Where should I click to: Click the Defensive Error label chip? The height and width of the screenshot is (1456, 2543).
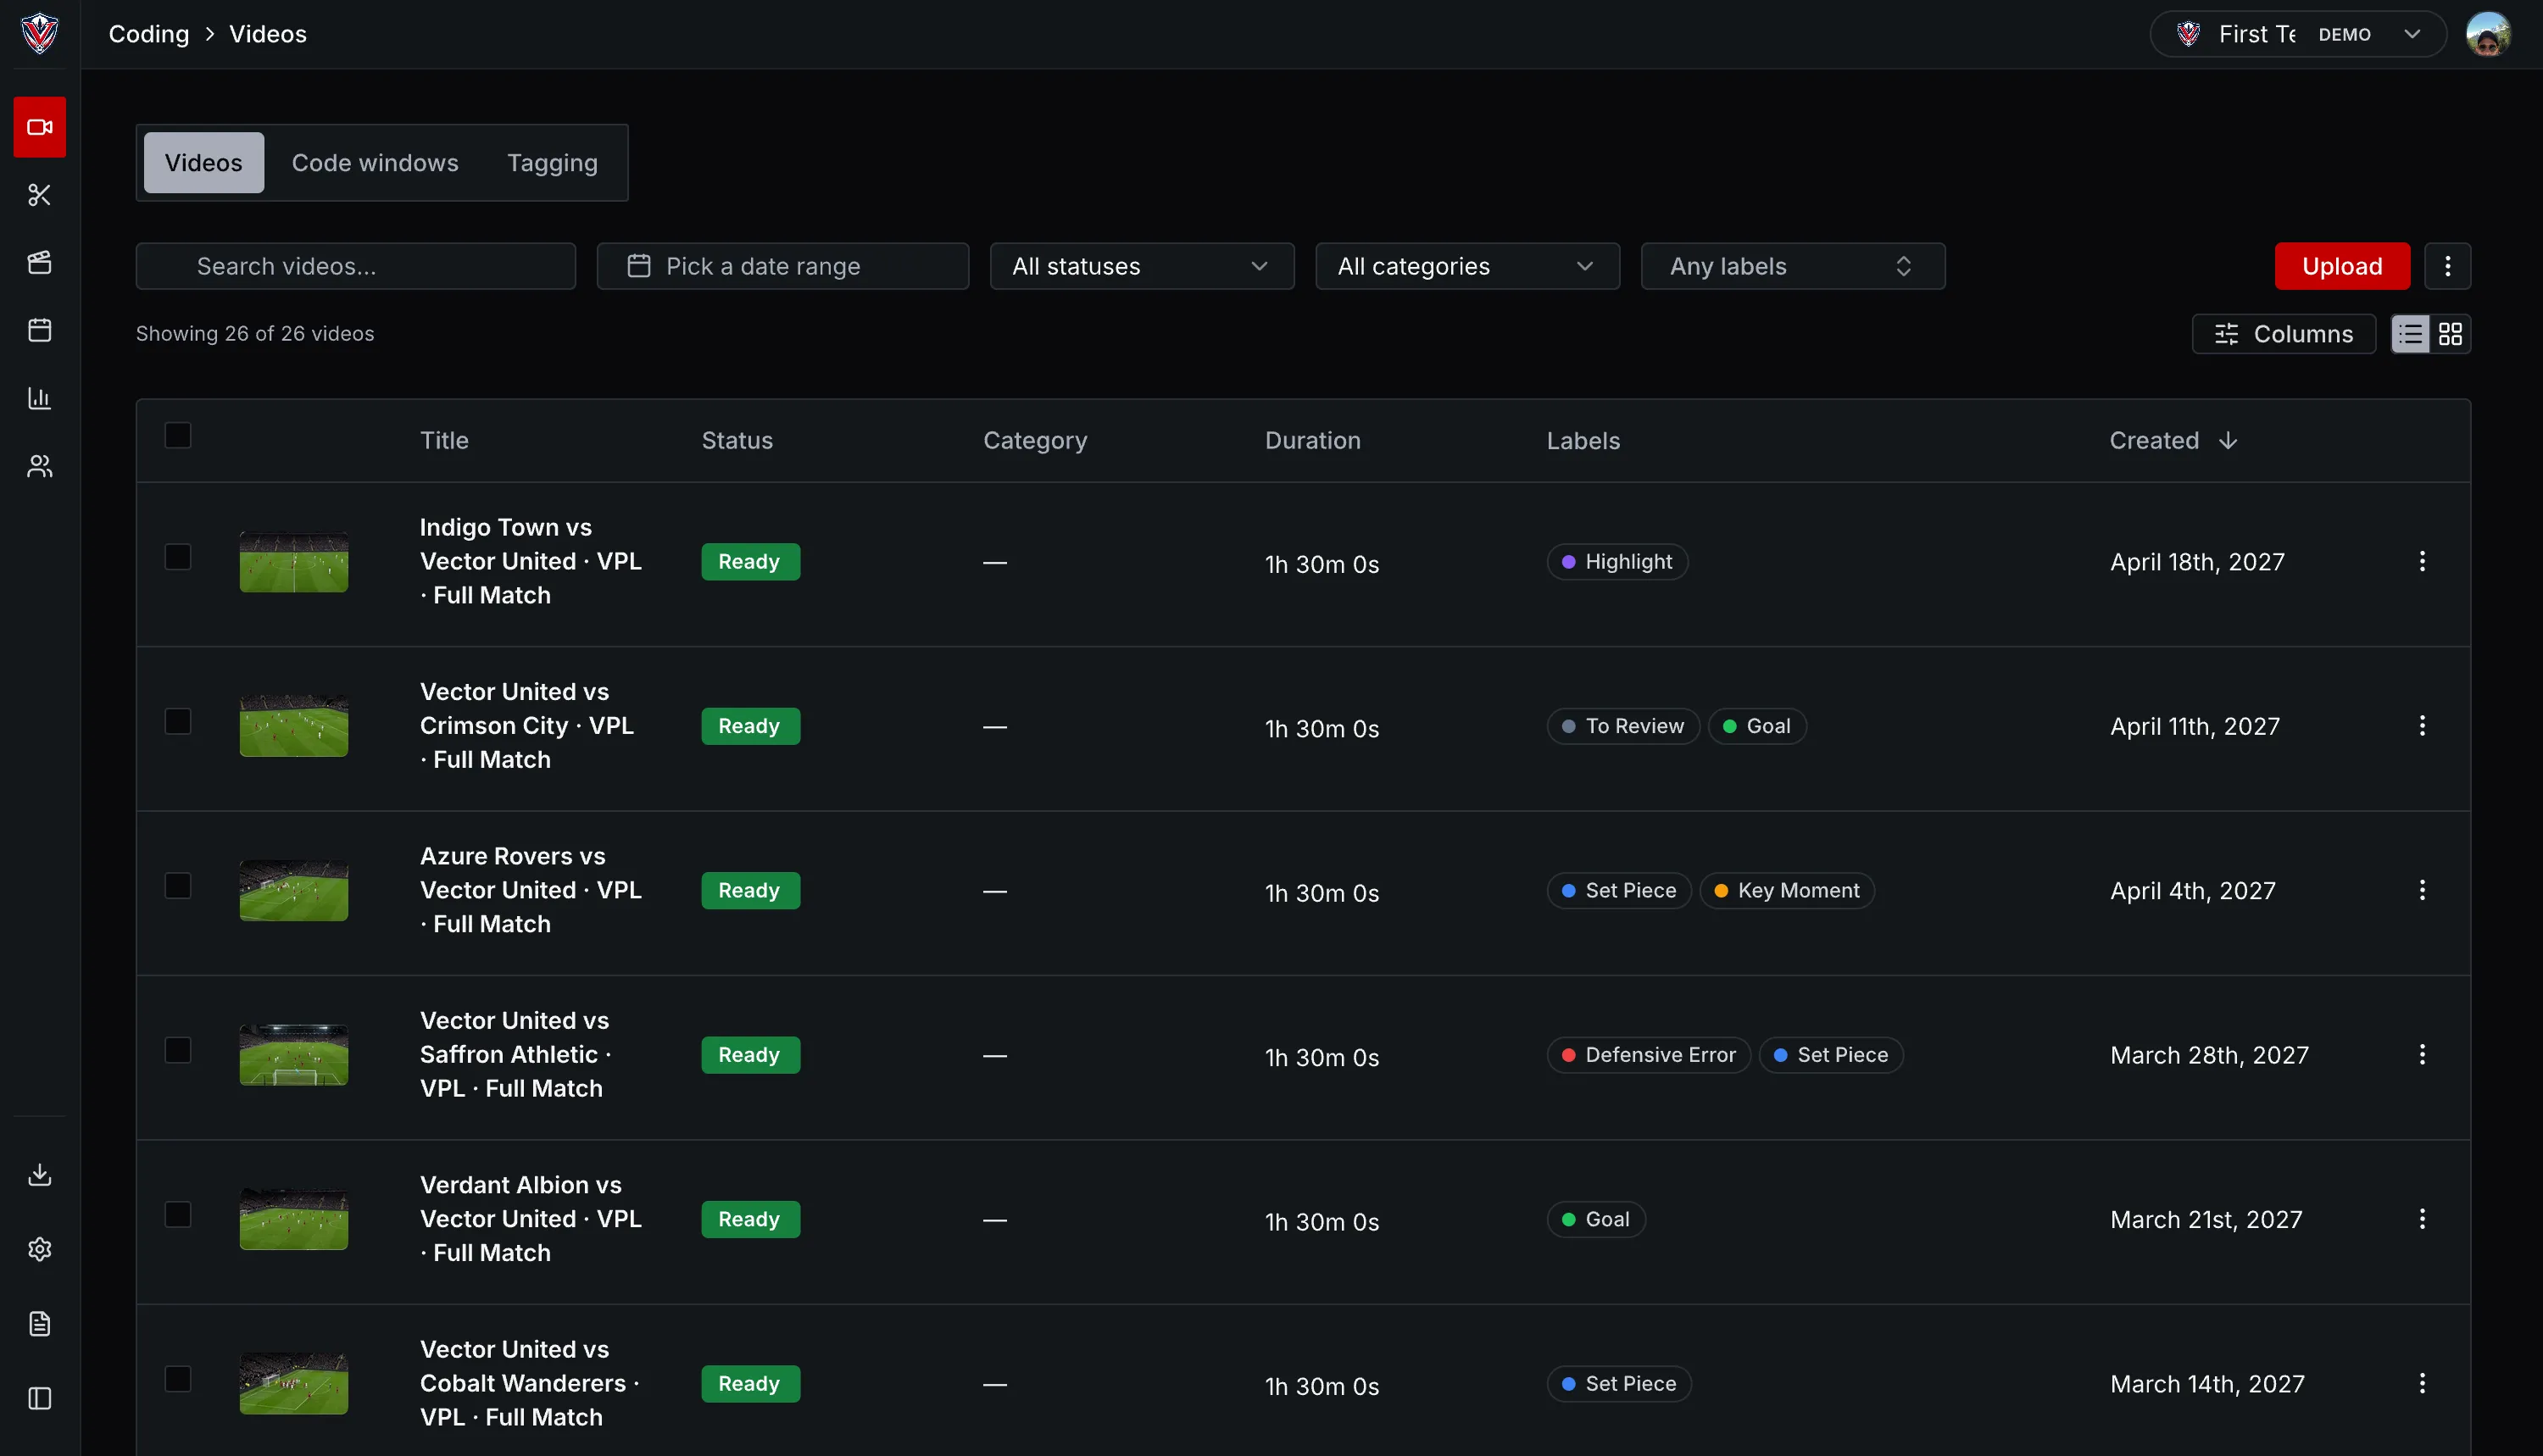point(1649,1055)
